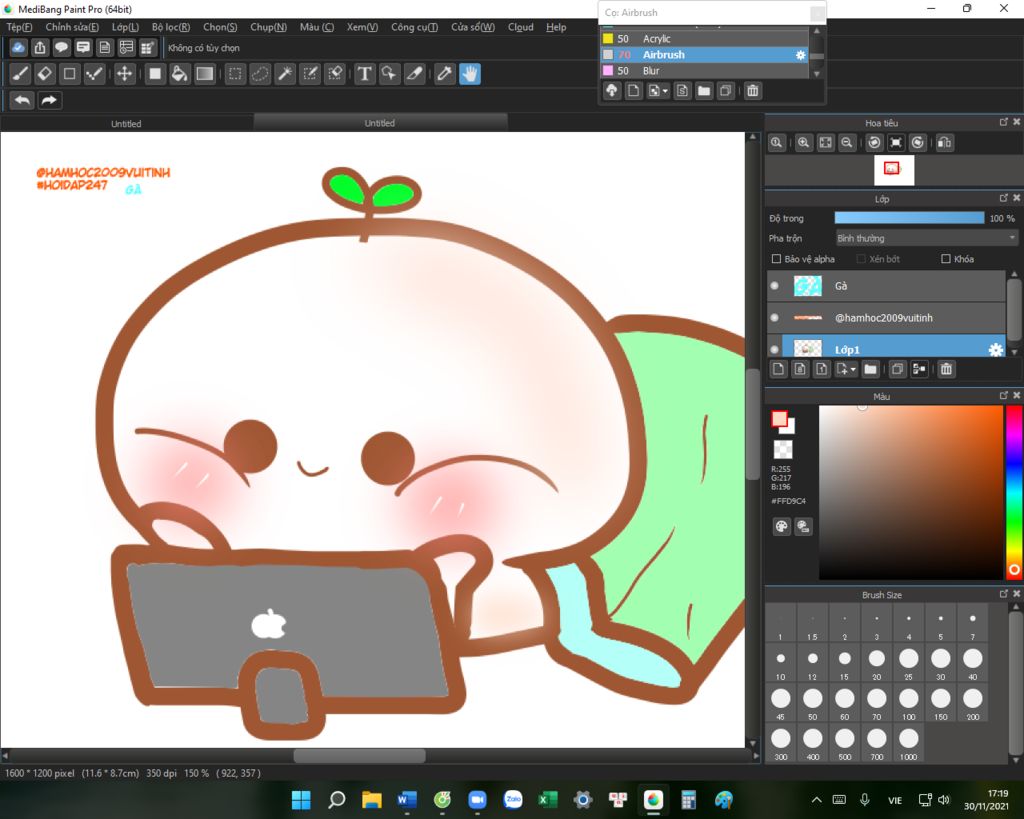Click the Redo arrow
The image size is (1024, 819).
49,101
